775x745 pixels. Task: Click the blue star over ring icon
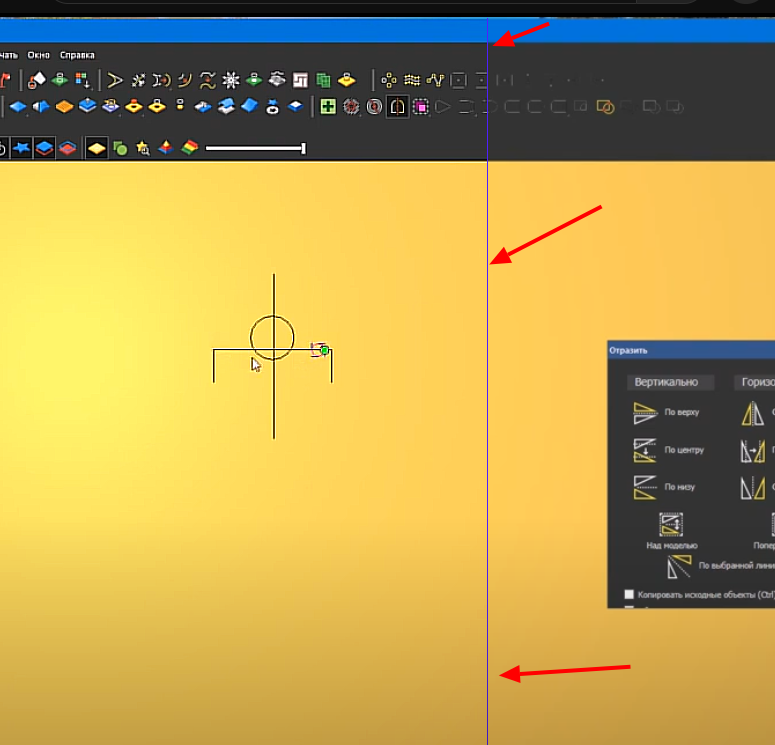tap(272, 106)
